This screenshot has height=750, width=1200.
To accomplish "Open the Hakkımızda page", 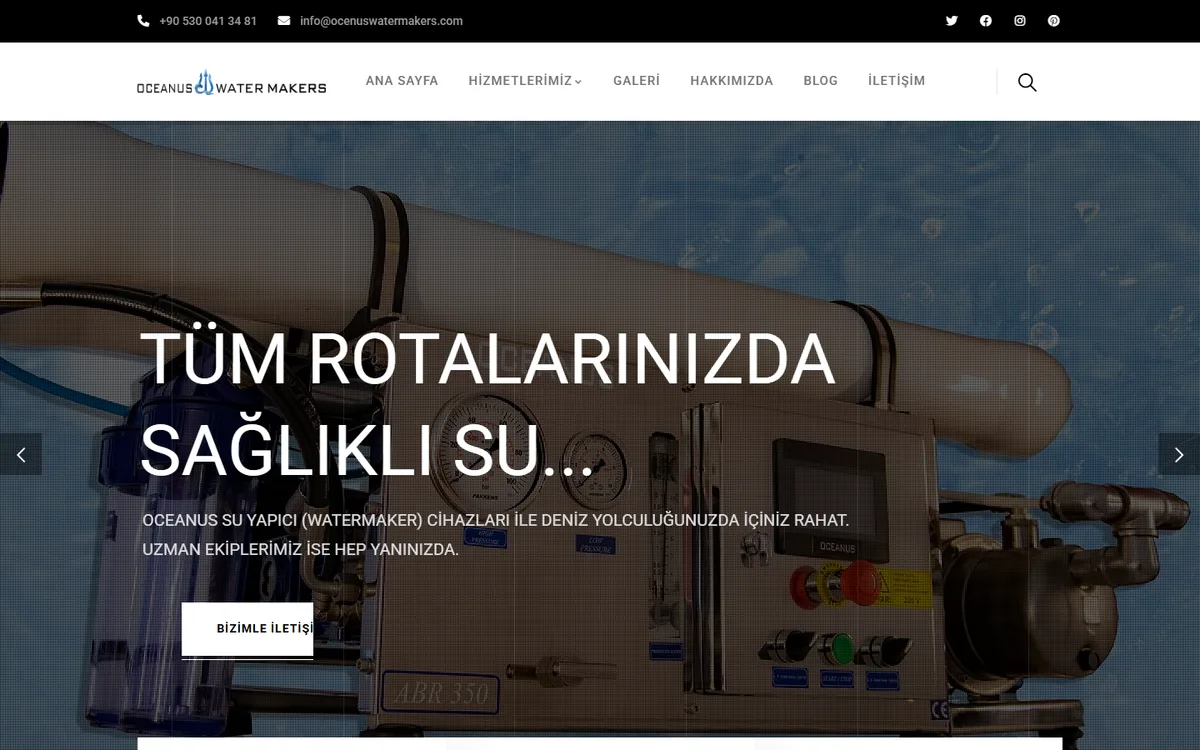I will pos(731,81).
